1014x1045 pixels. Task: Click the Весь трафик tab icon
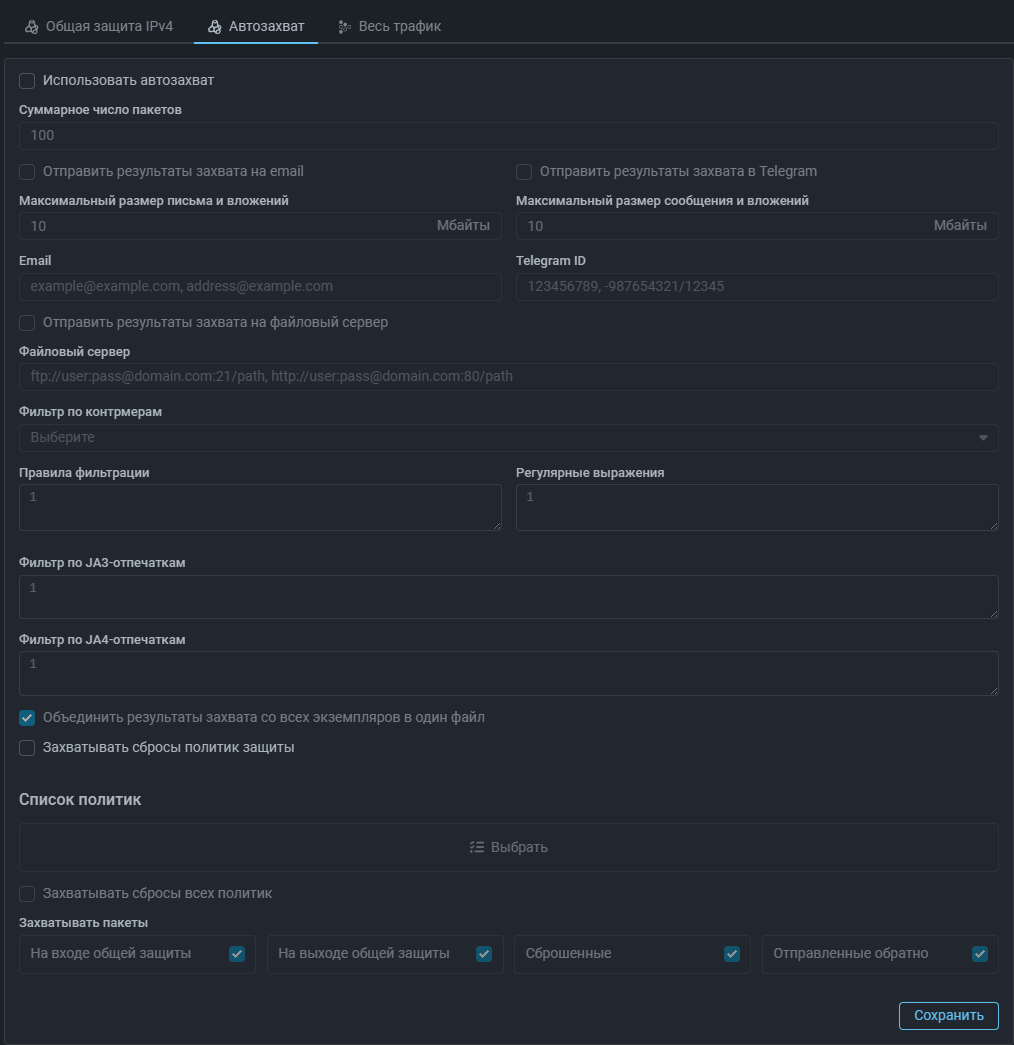click(345, 26)
